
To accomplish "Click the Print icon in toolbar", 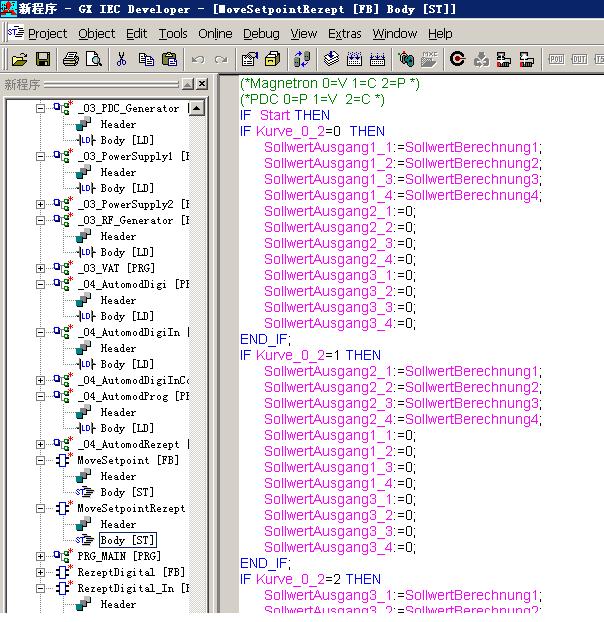I will click(x=72, y=60).
